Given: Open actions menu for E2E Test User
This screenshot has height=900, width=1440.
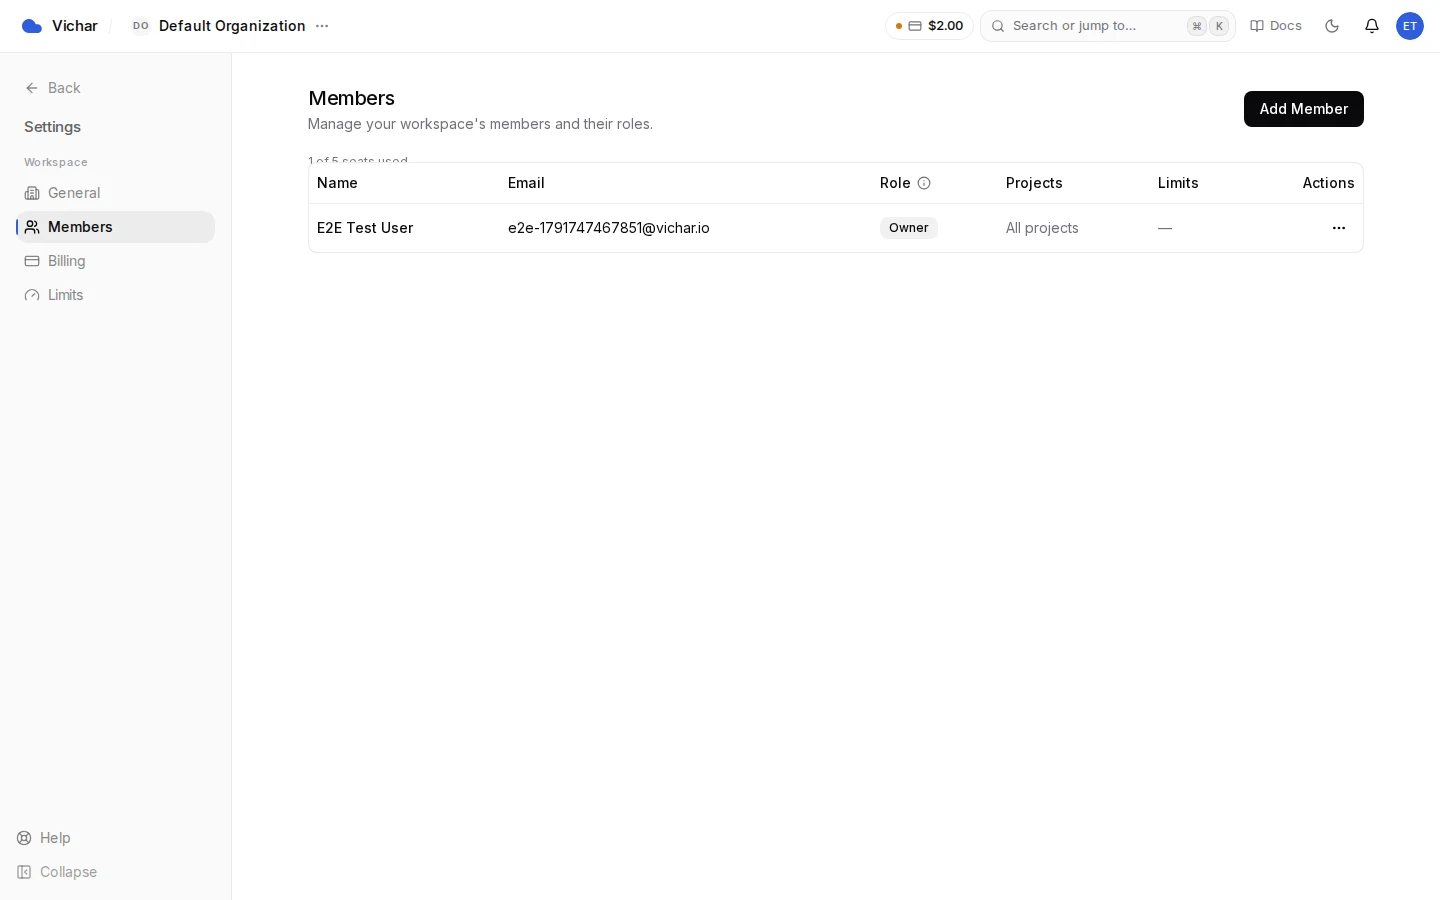Looking at the screenshot, I should click(1339, 228).
